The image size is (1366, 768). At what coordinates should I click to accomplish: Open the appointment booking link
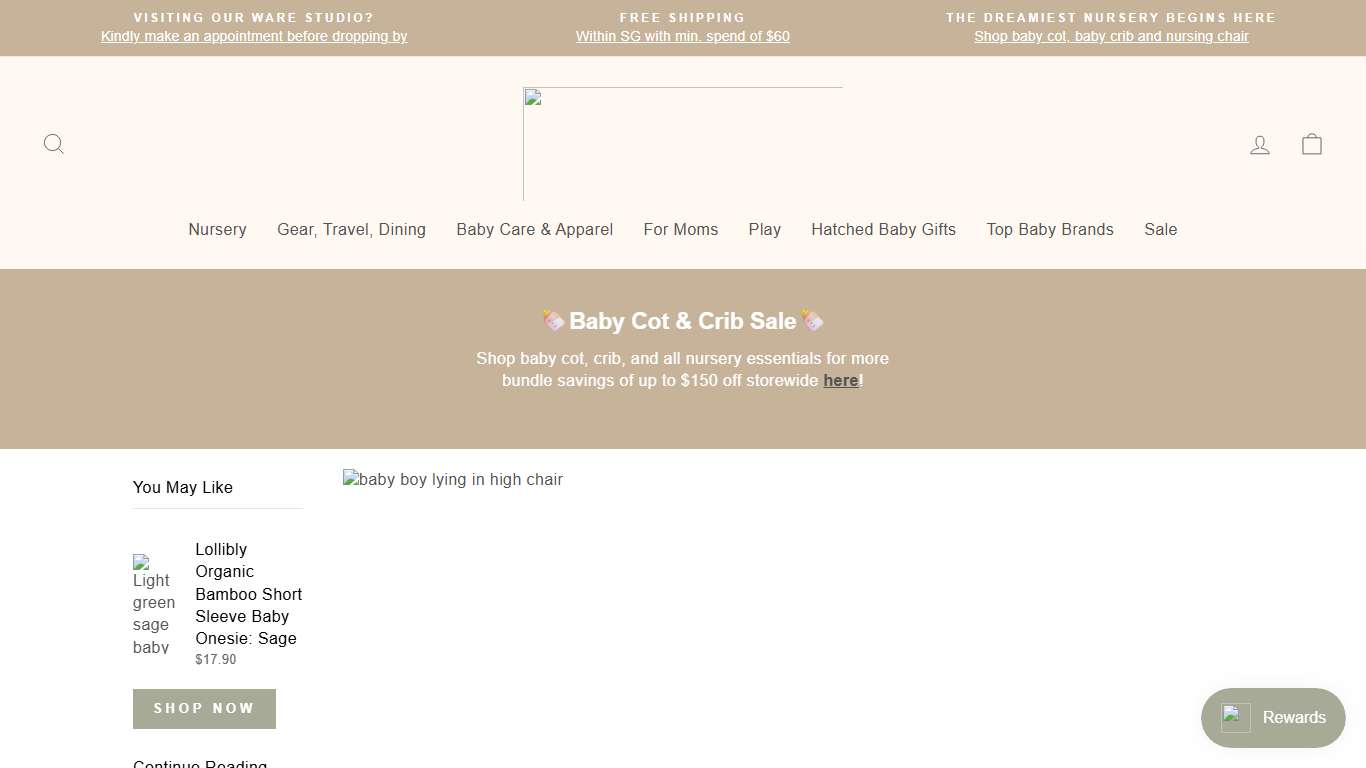point(253,36)
